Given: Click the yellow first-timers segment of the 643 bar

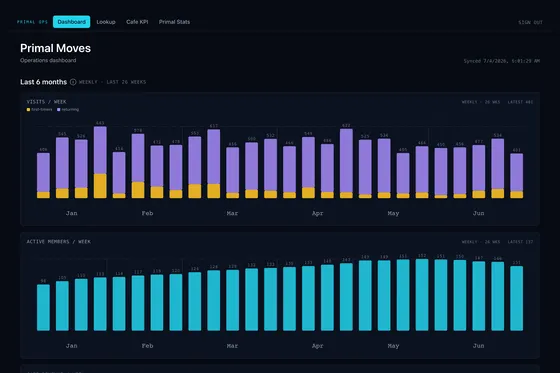Looking at the screenshot, I should 100,186.
